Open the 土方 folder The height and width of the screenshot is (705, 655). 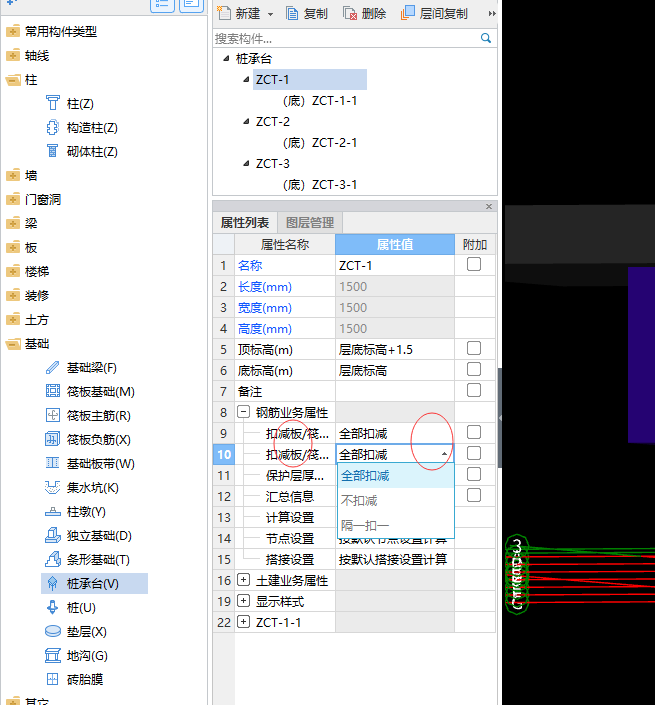(13, 319)
